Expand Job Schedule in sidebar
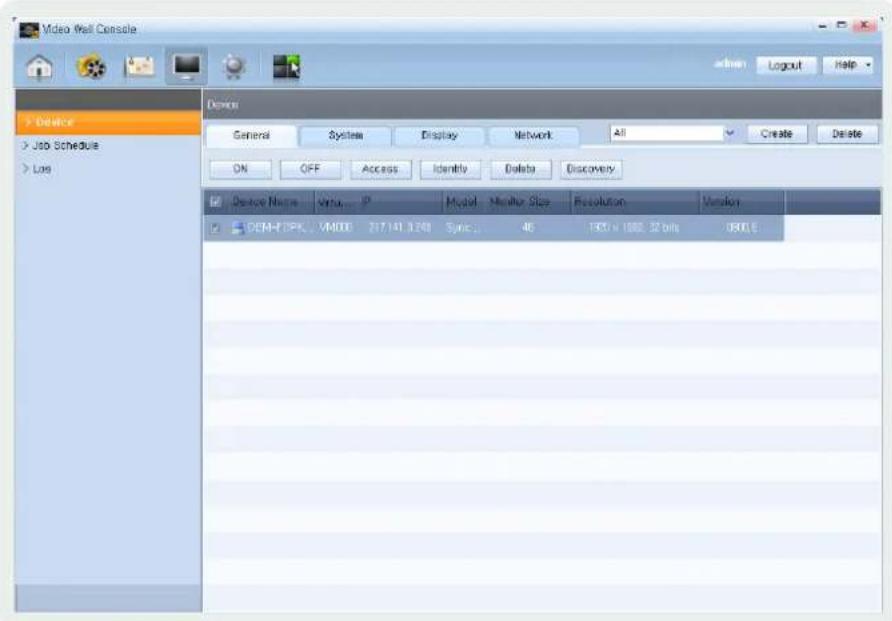This screenshot has width=892, height=621. (60, 146)
